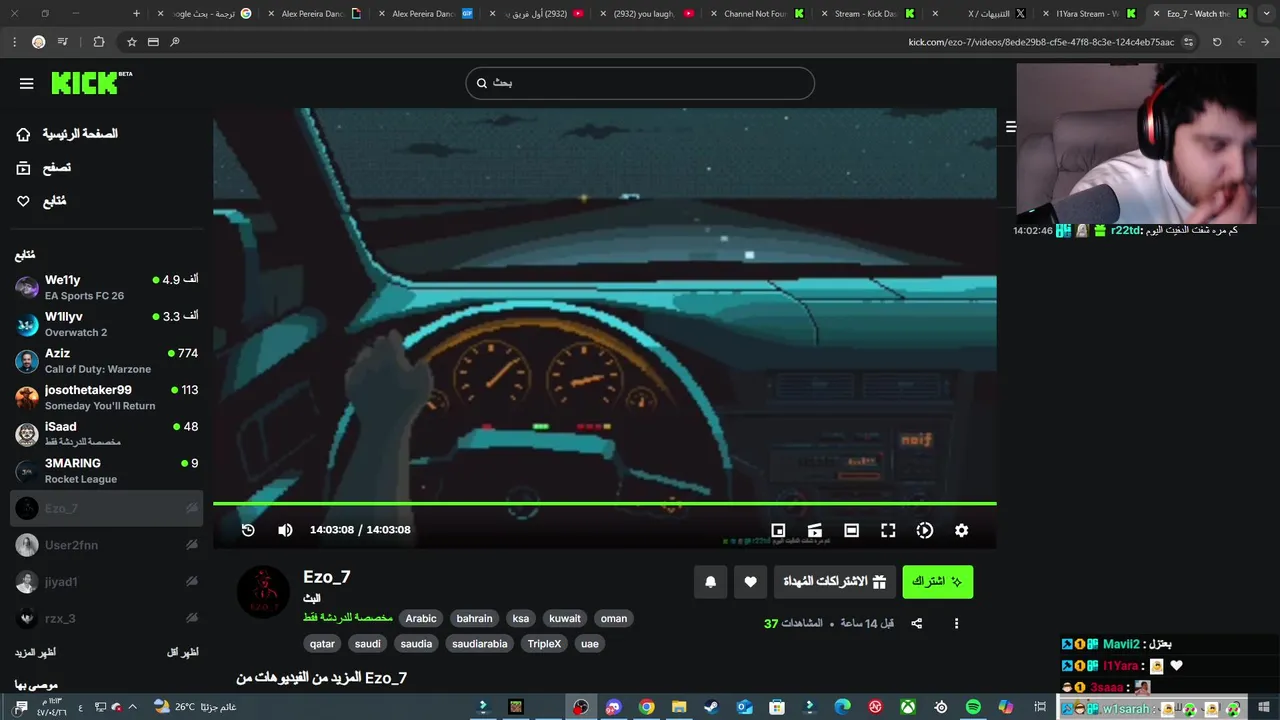The image size is (1280, 720).
Task: Click the Arabic tag
Action: coord(421,618)
